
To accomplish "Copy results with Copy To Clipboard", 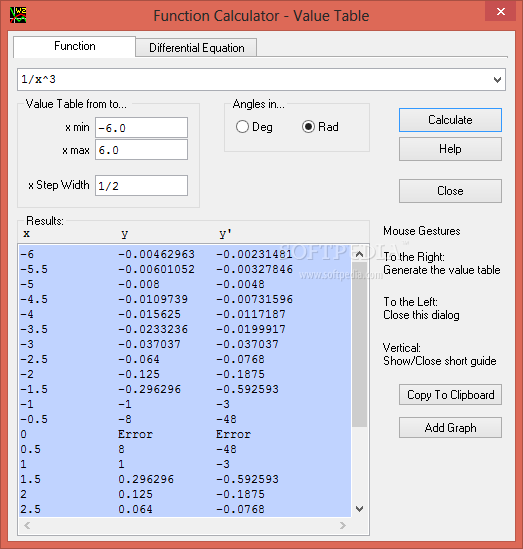I will [450, 395].
